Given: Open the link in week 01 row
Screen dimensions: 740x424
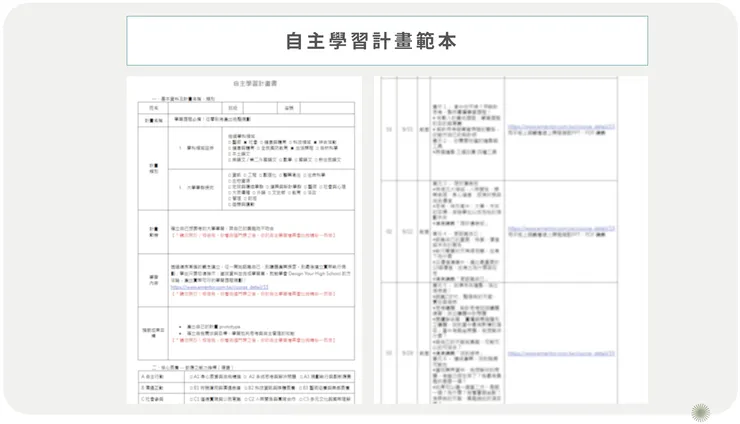Looking at the screenshot, I should pyautogui.click(x=561, y=127).
